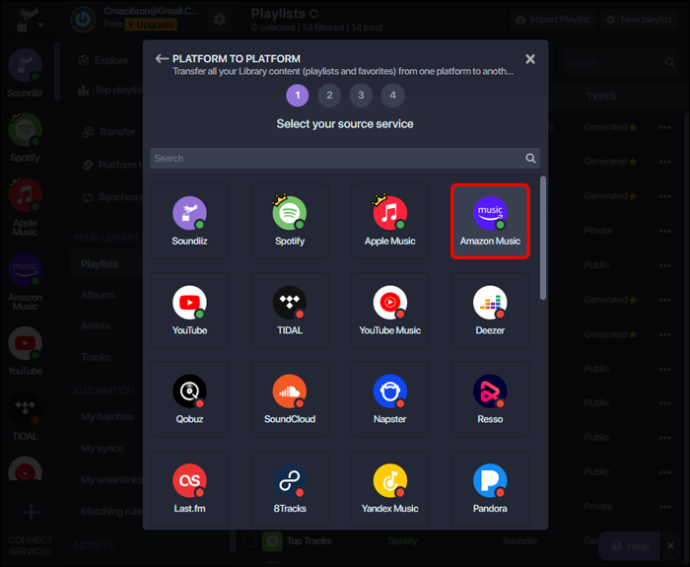The height and width of the screenshot is (567, 690).
Task: Click the add Connect Services plus icon
Action: (30, 512)
